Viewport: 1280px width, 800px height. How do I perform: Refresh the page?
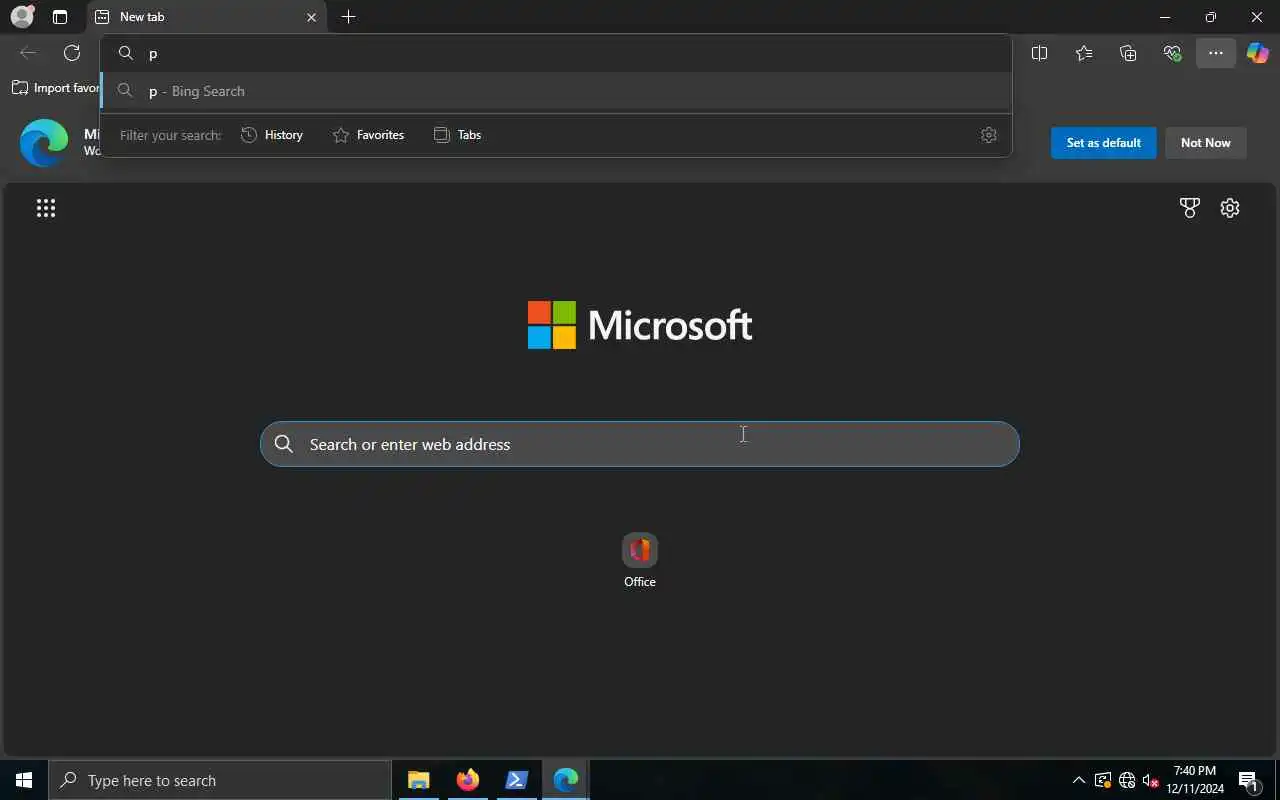[72, 53]
